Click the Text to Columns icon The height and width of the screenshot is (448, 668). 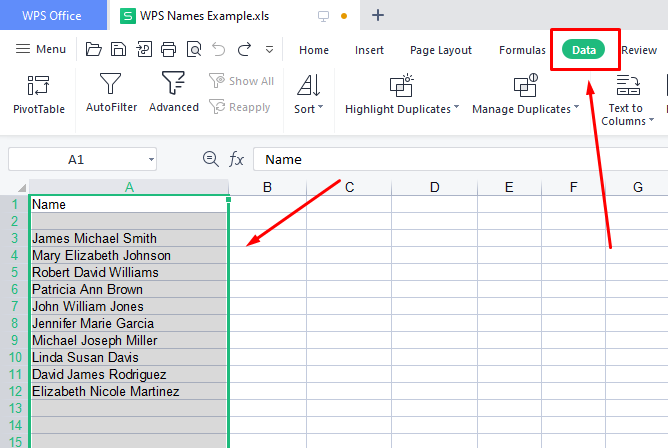click(x=626, y=85)
